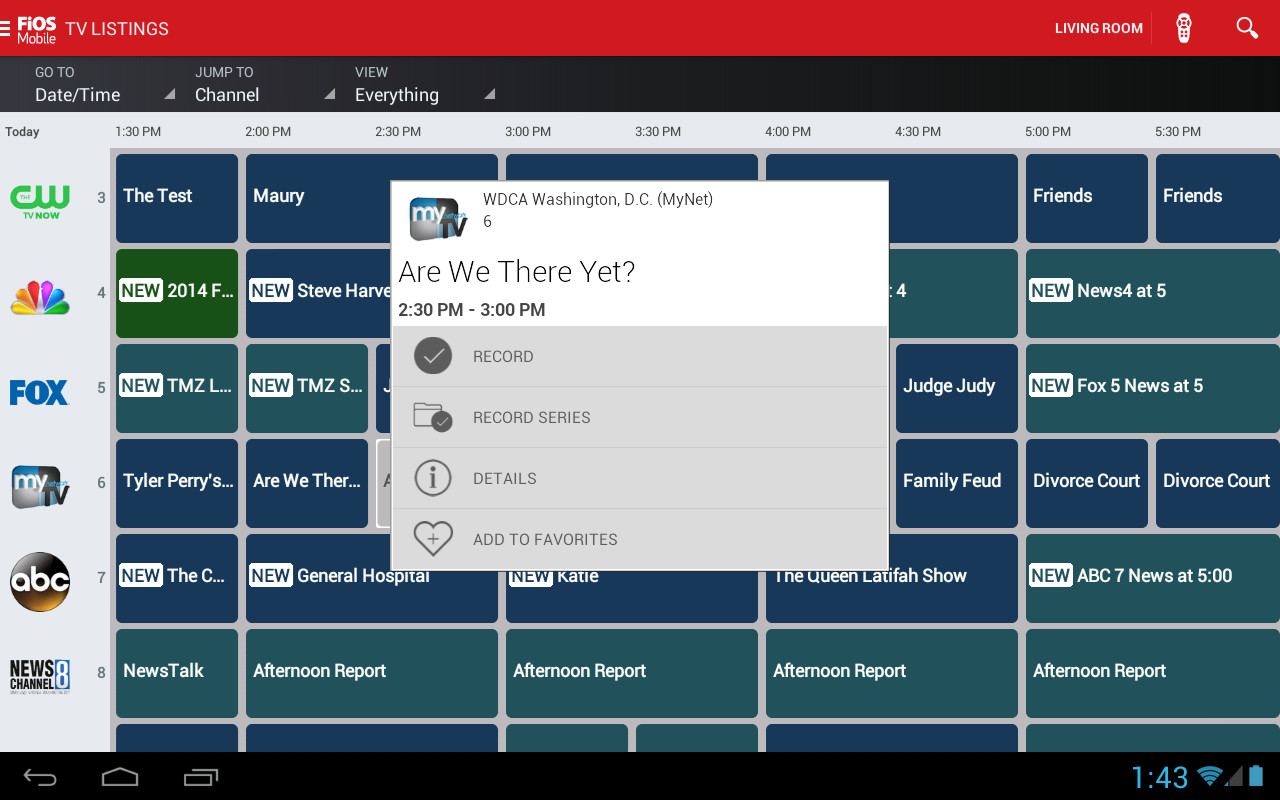Tap the Today label in time header

tap(22, 132)
